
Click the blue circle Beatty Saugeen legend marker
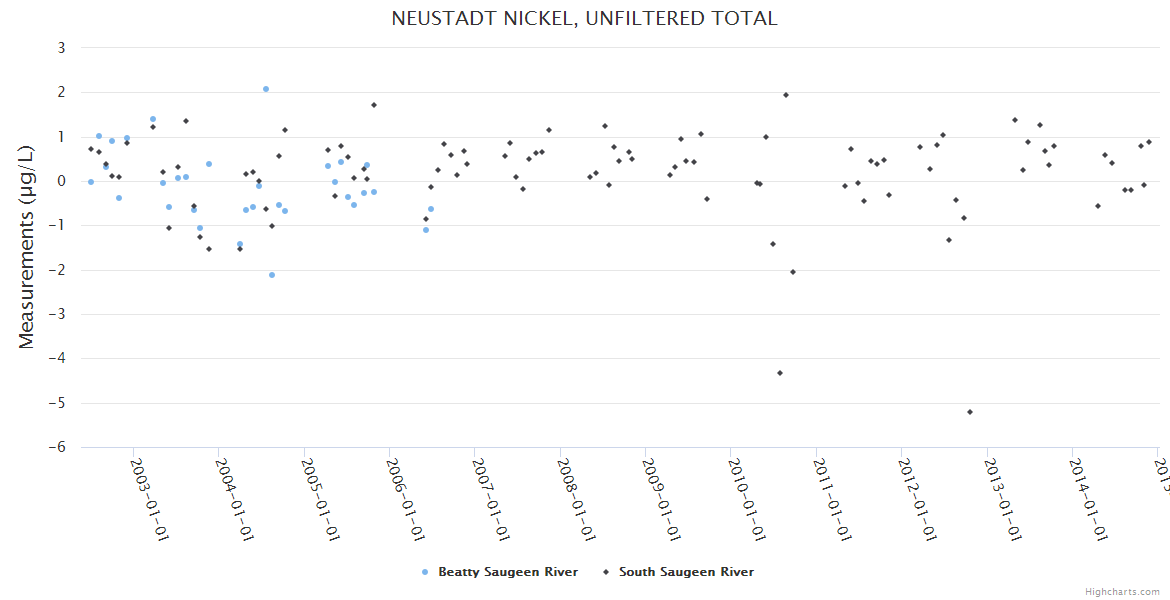[x=426, y=573]
